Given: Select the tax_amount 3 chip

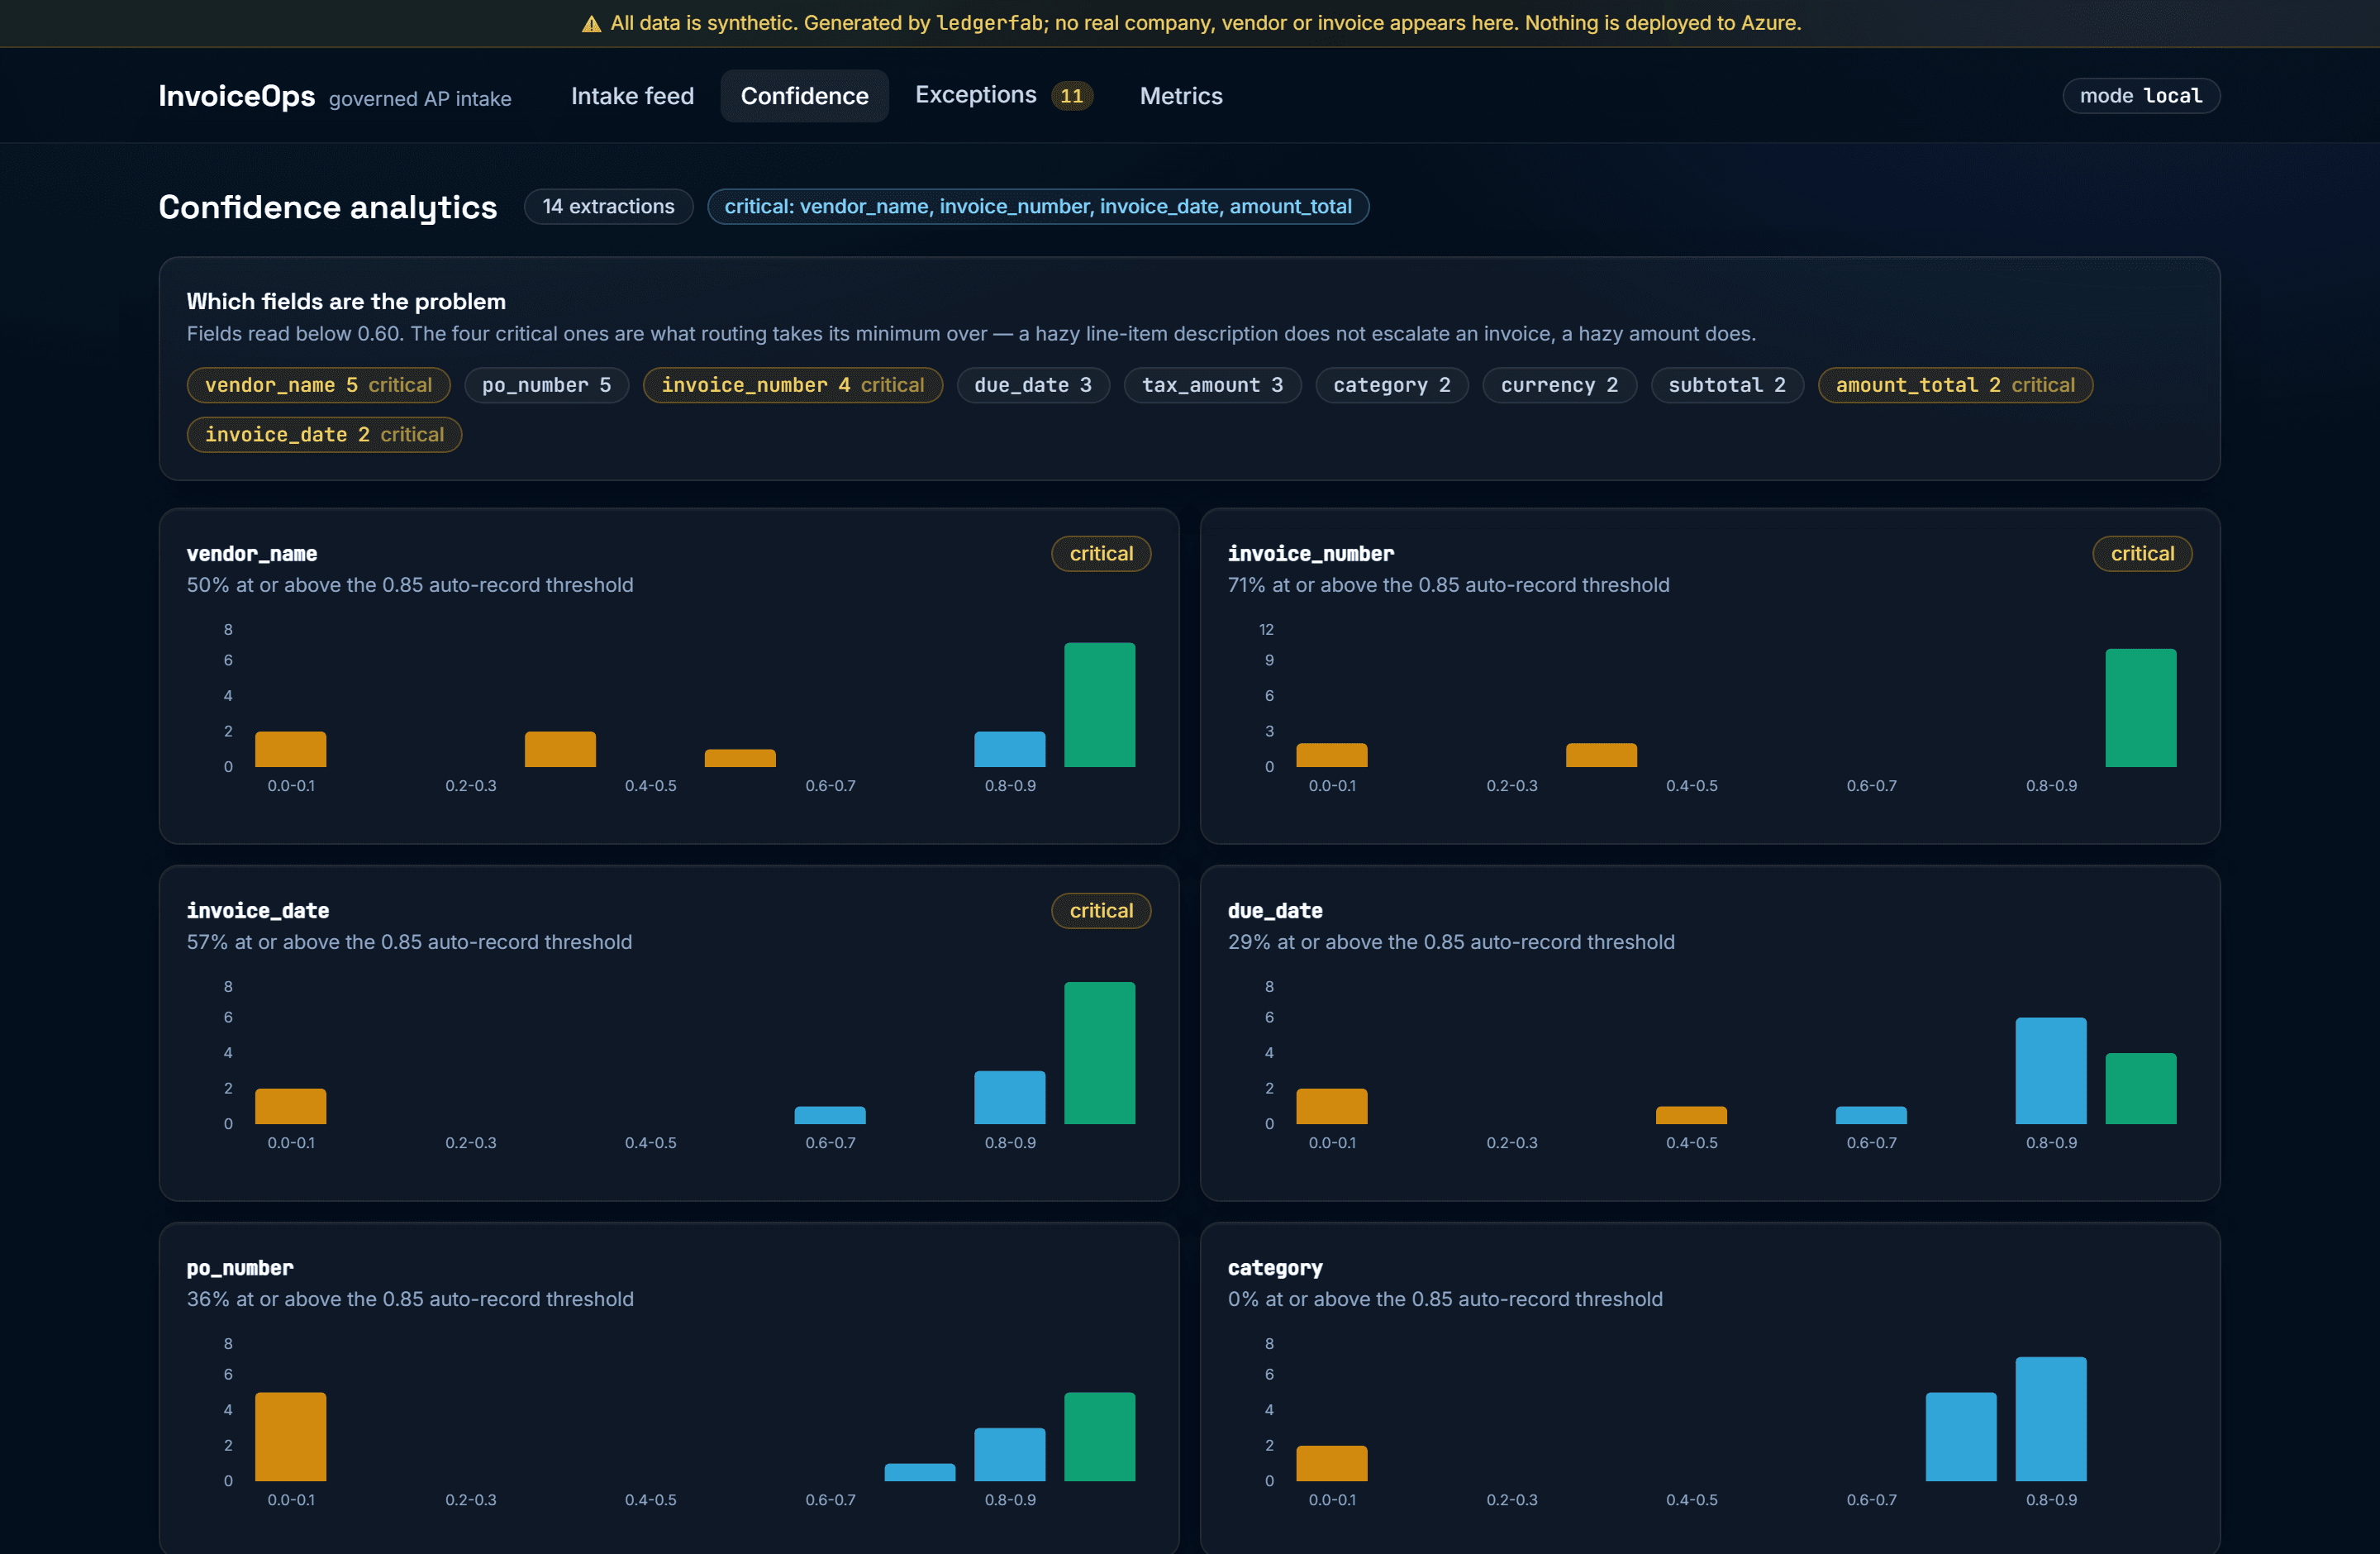Looking at the screenshot, I should [1212, 385].
